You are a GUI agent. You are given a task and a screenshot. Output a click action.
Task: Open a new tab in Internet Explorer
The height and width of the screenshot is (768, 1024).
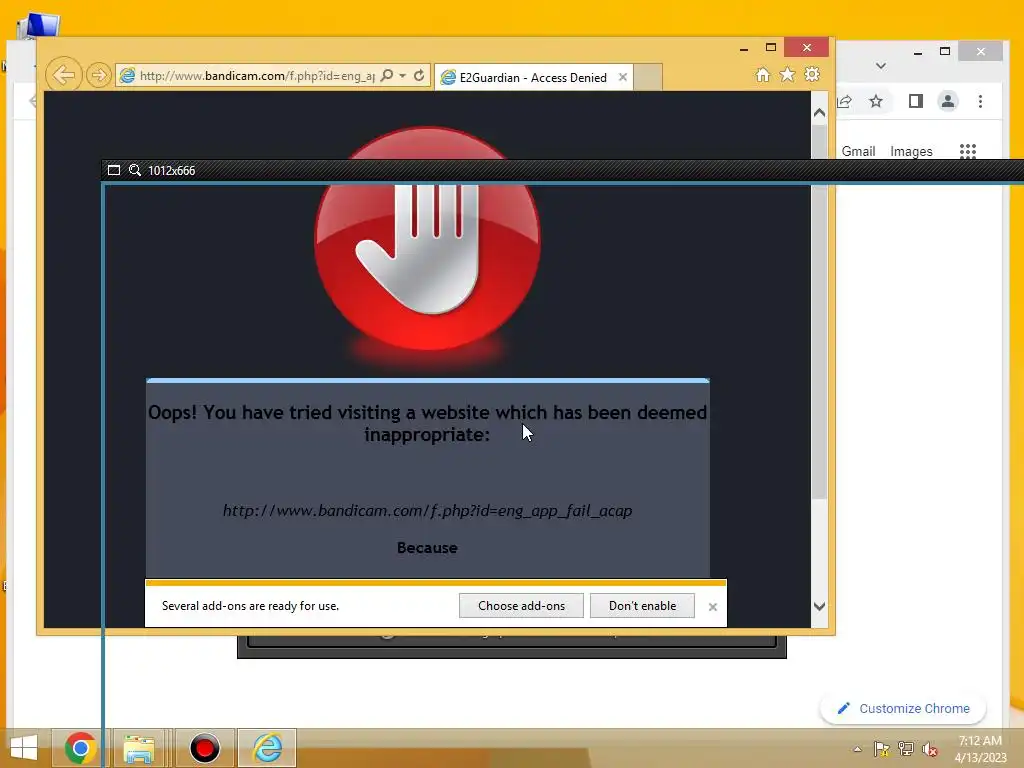point(648,77)
